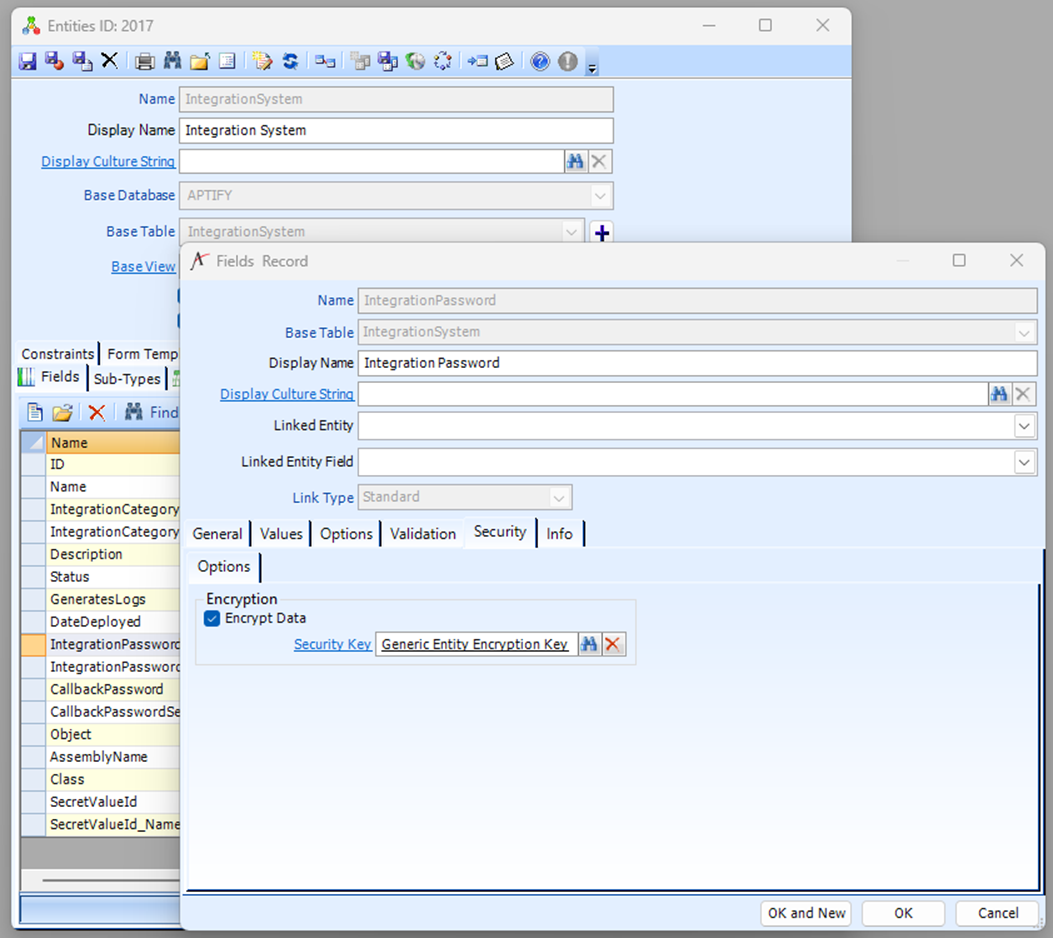1053x938 pixels.
Task: Open the Sub-Types tab in the Entities window
Action: coord(128,379)
